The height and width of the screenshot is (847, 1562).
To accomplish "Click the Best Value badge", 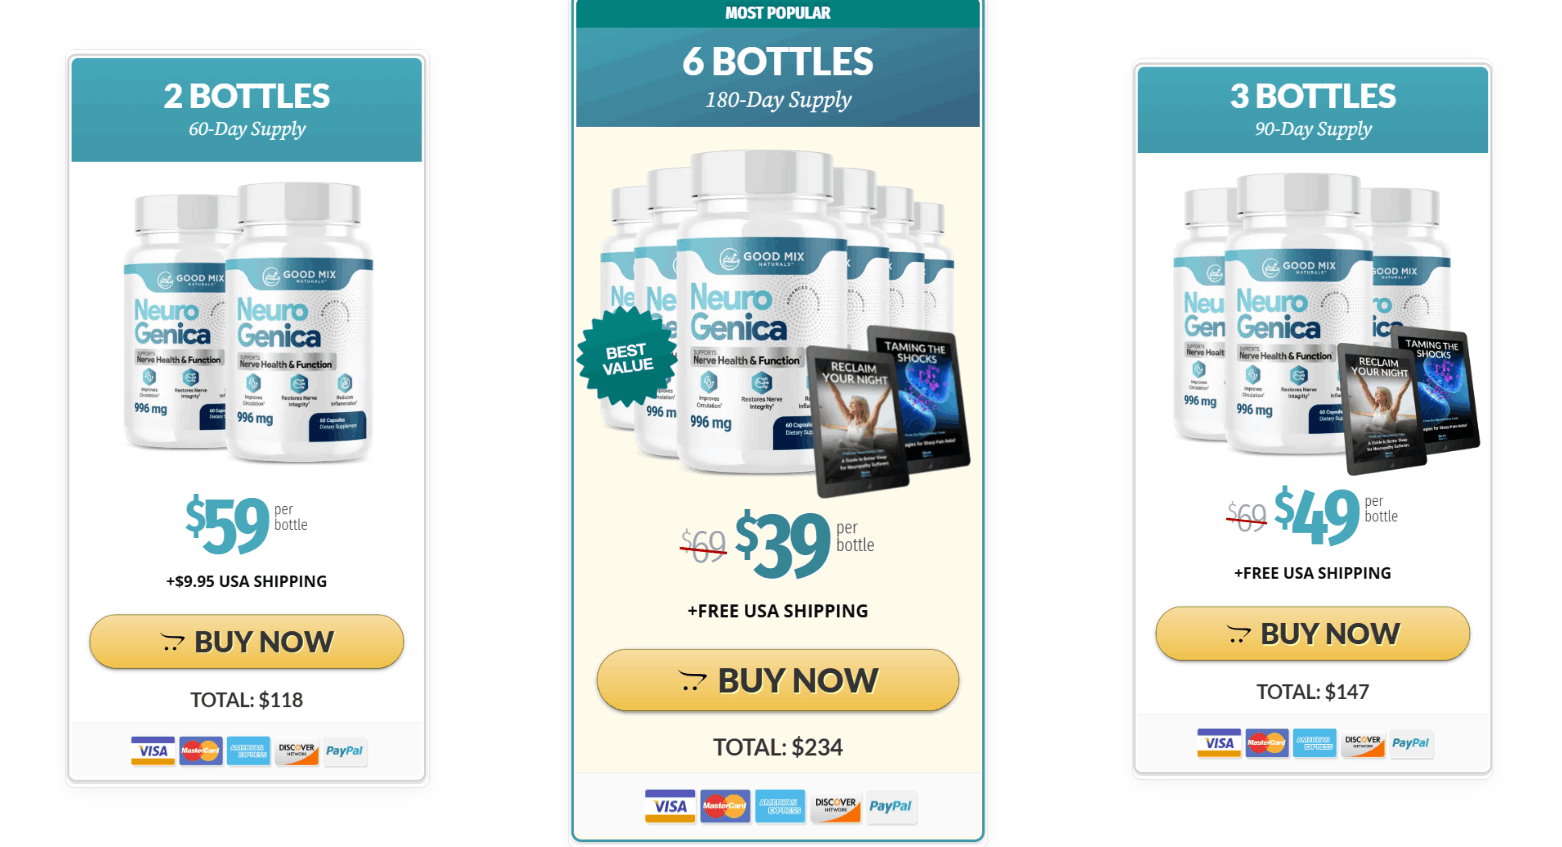I will coord(627,357).
